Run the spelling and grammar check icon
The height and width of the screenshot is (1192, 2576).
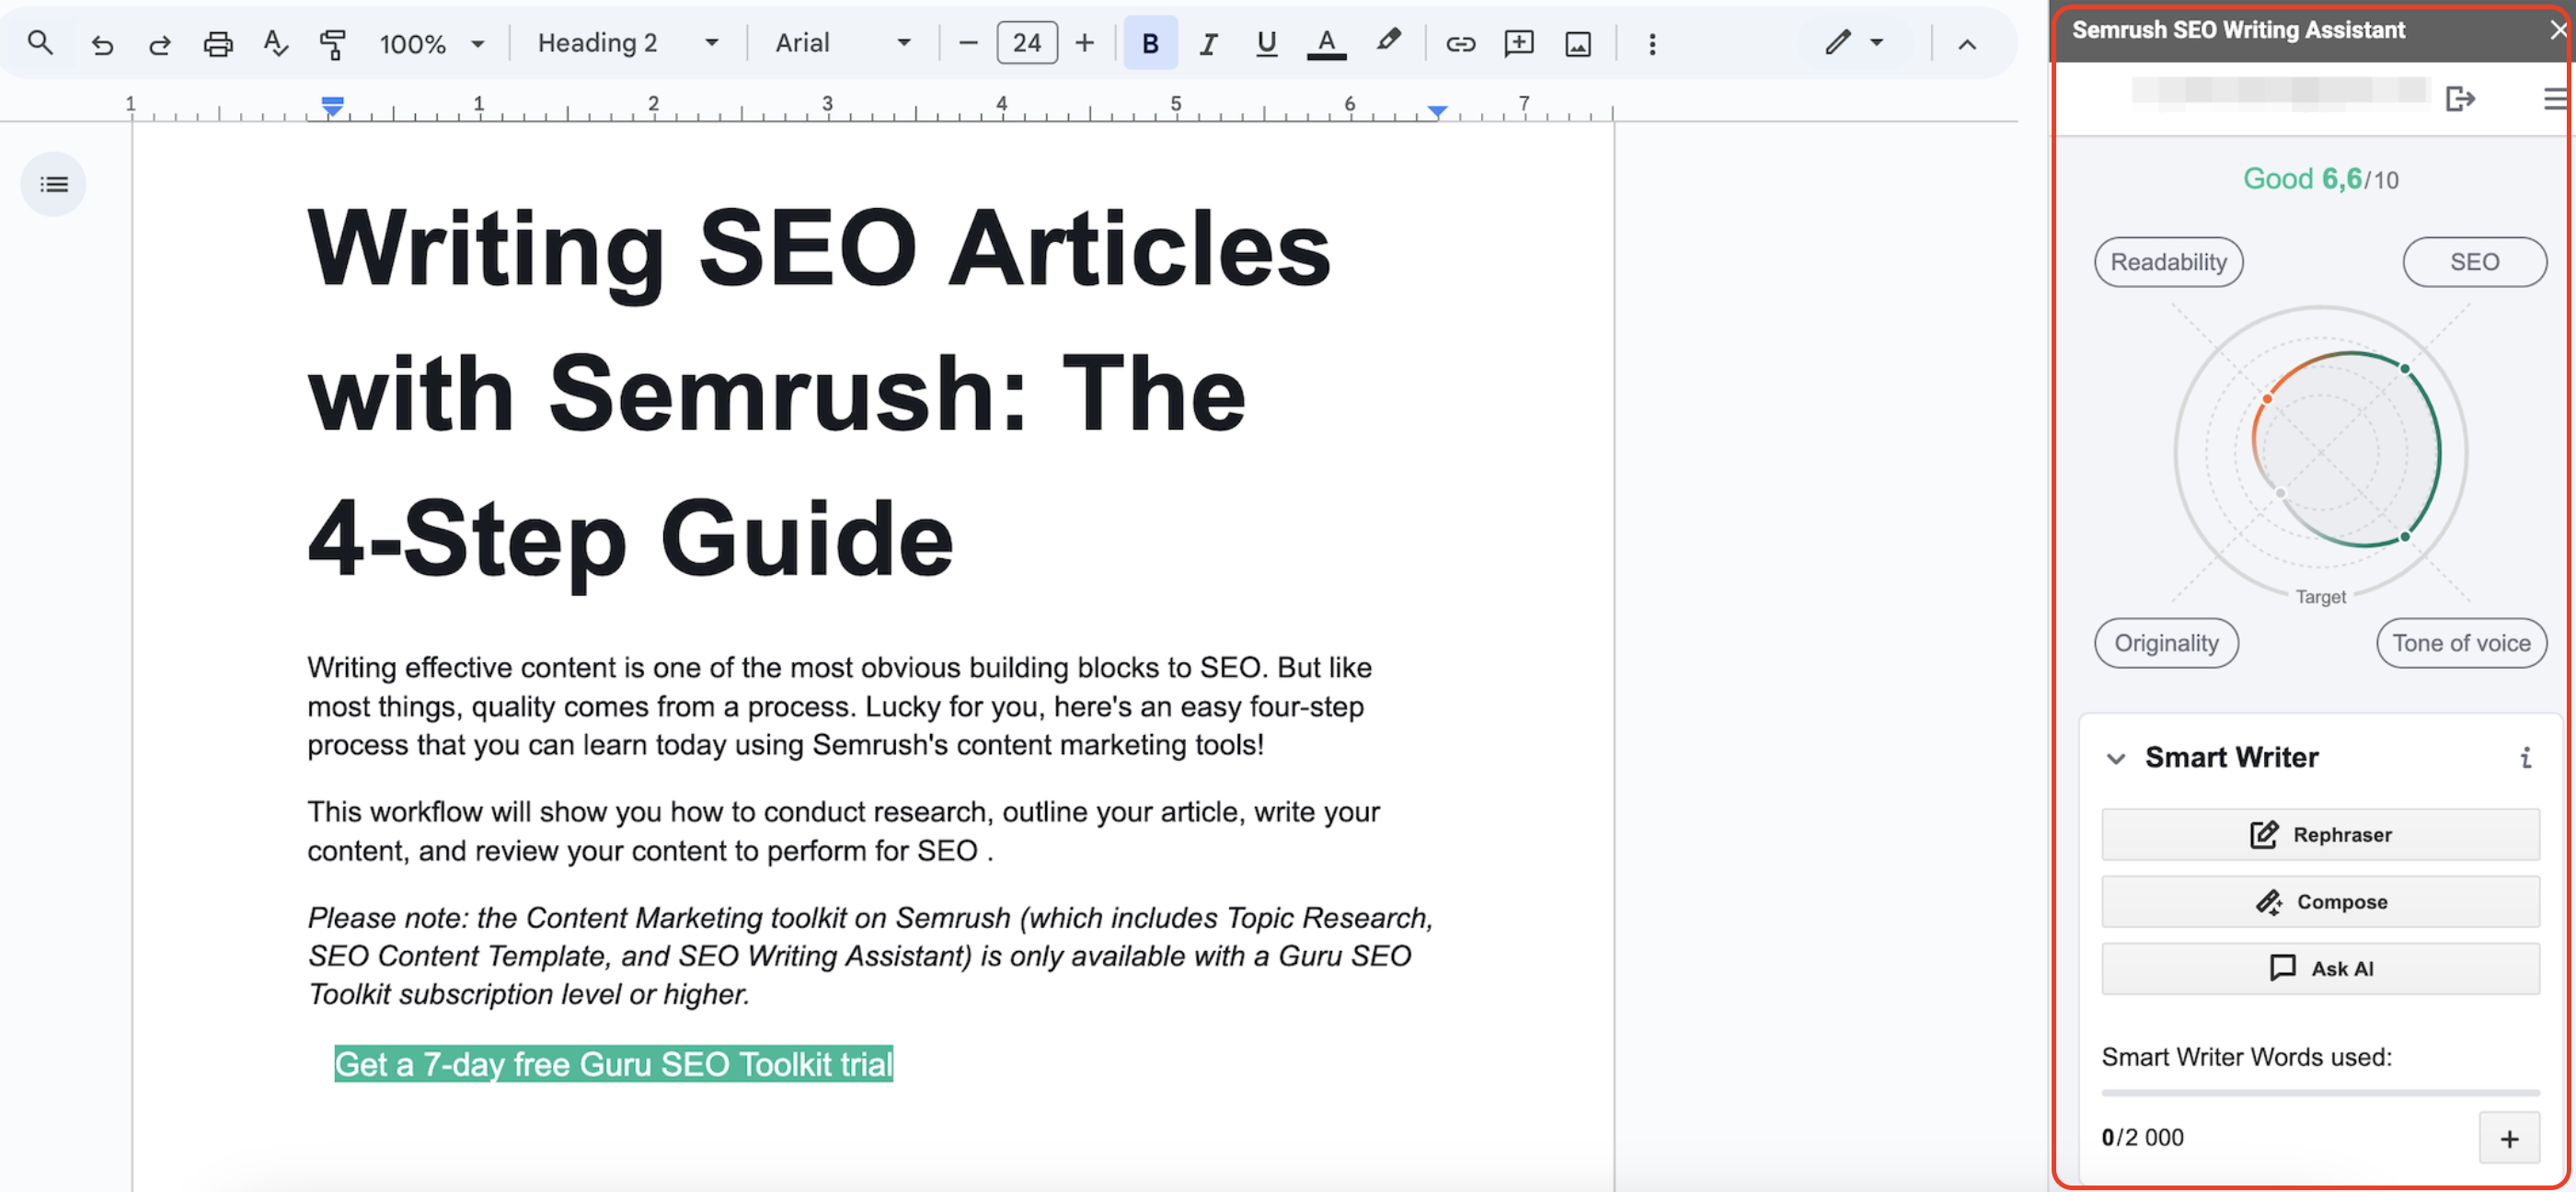(x=275, y=42)
